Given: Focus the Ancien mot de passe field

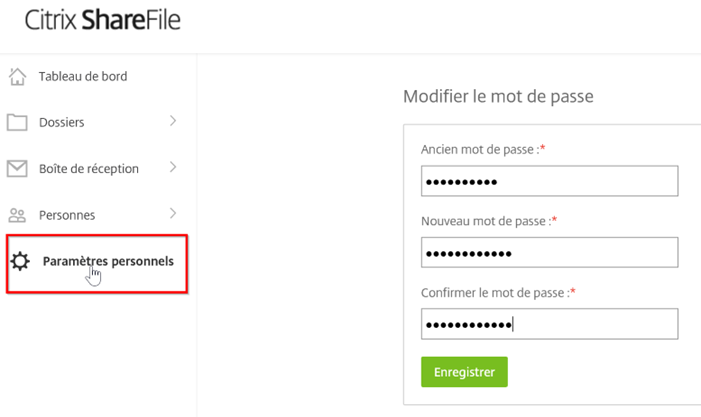Looking at the screenshot, I should (549, 181).
